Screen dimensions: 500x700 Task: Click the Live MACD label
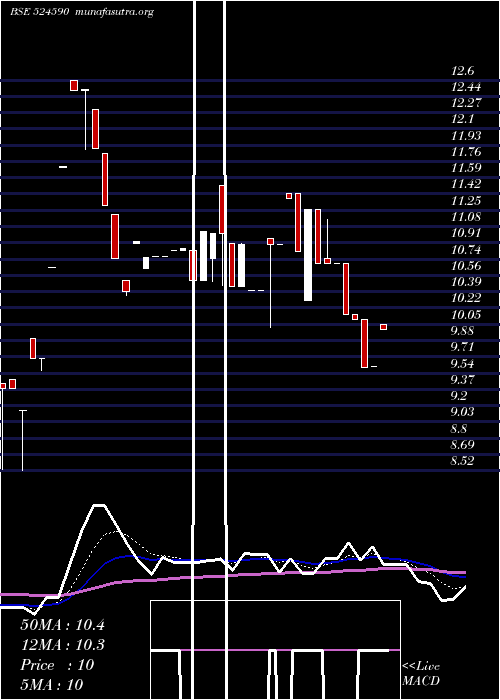click(421, 674)
